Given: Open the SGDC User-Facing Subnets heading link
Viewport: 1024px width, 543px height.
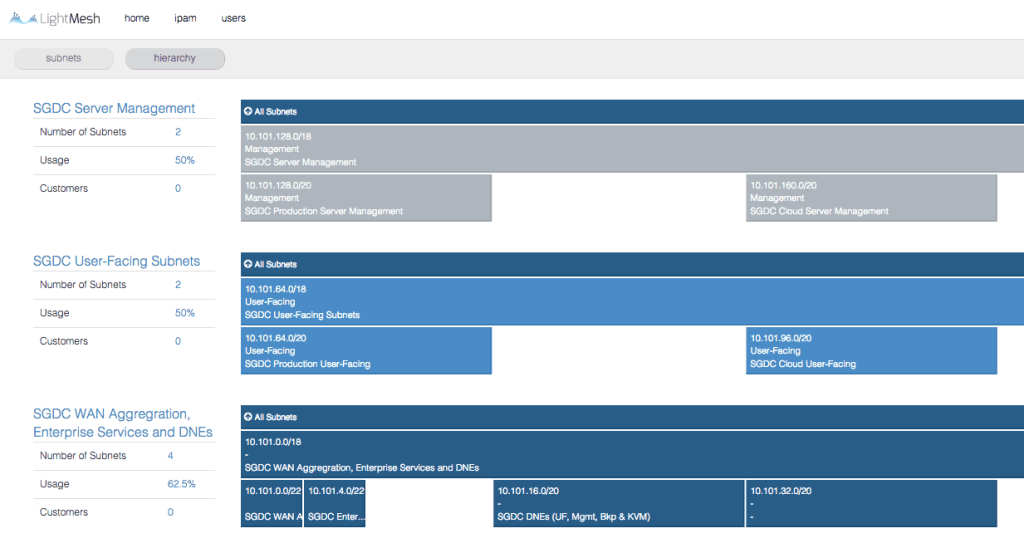Looking at the screenshot, I should pos(116,261).
